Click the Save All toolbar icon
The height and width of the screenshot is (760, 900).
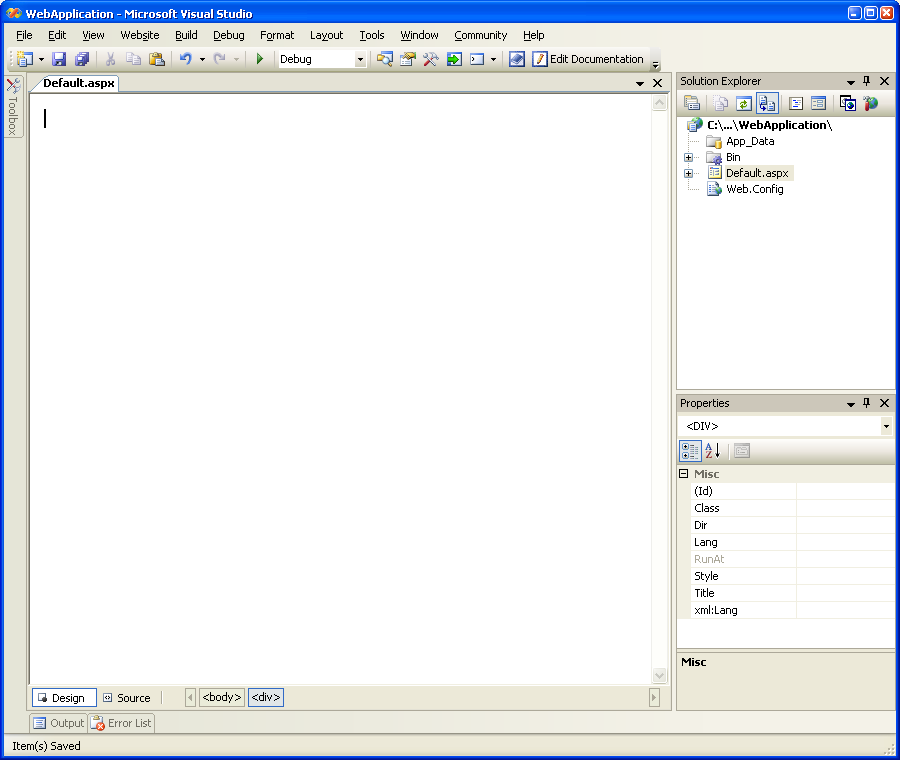point(82,59)
